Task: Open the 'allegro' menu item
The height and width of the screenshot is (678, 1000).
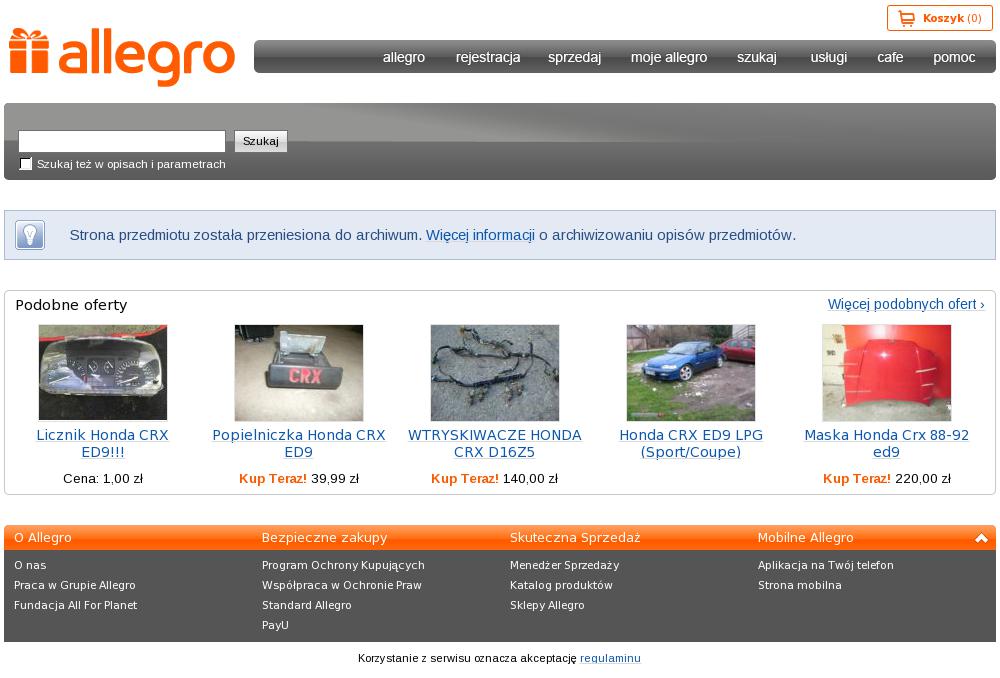Action: tap(404, 57)
